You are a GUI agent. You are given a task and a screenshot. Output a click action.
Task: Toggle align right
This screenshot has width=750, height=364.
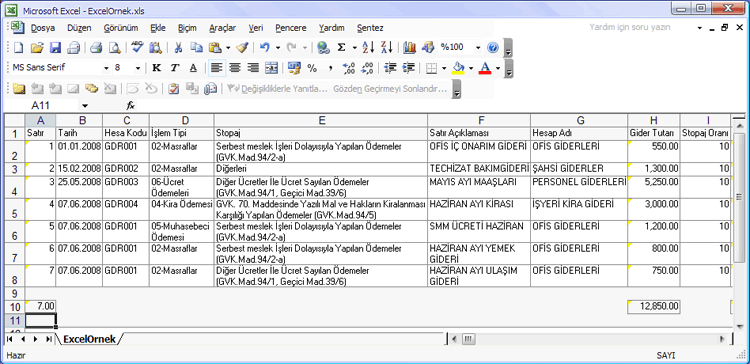253,68
